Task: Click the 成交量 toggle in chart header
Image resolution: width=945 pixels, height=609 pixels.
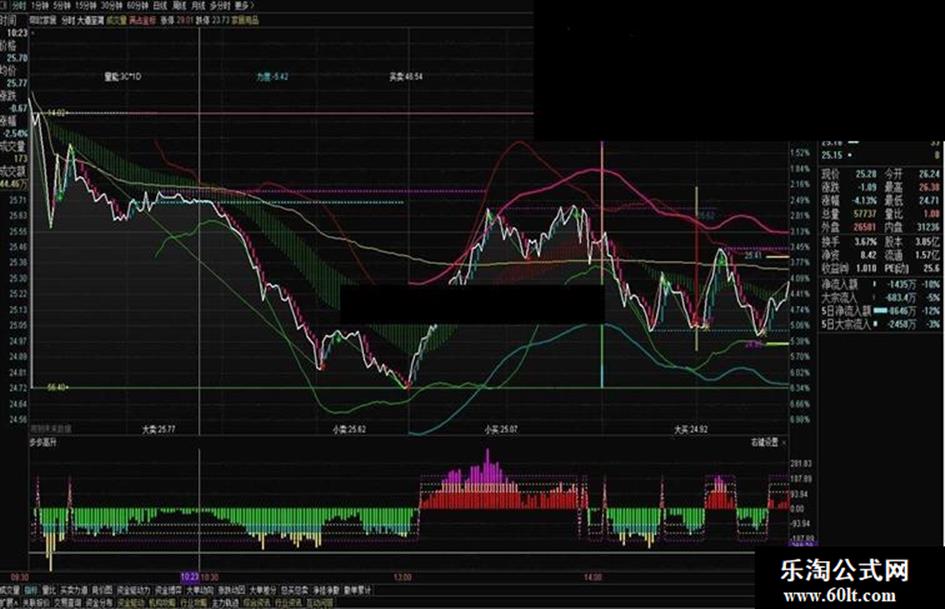Action: (x=117, y=20)
